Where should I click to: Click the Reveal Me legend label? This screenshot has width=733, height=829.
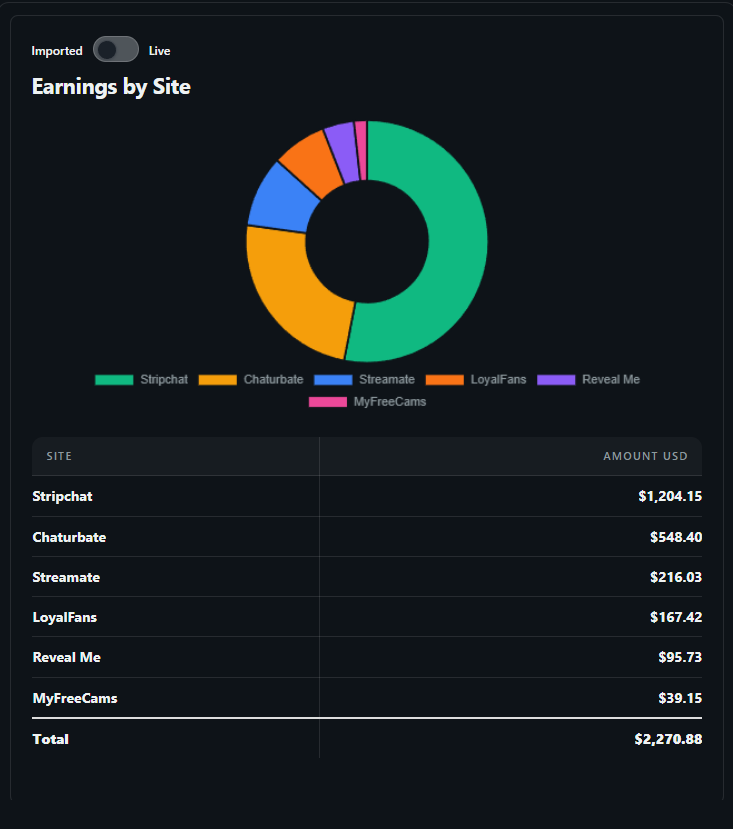(x=611, y=380)
